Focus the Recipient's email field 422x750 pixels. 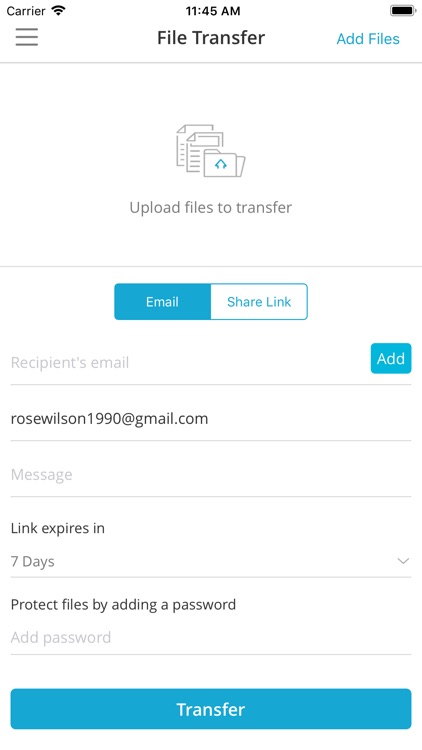click(189, 363)
